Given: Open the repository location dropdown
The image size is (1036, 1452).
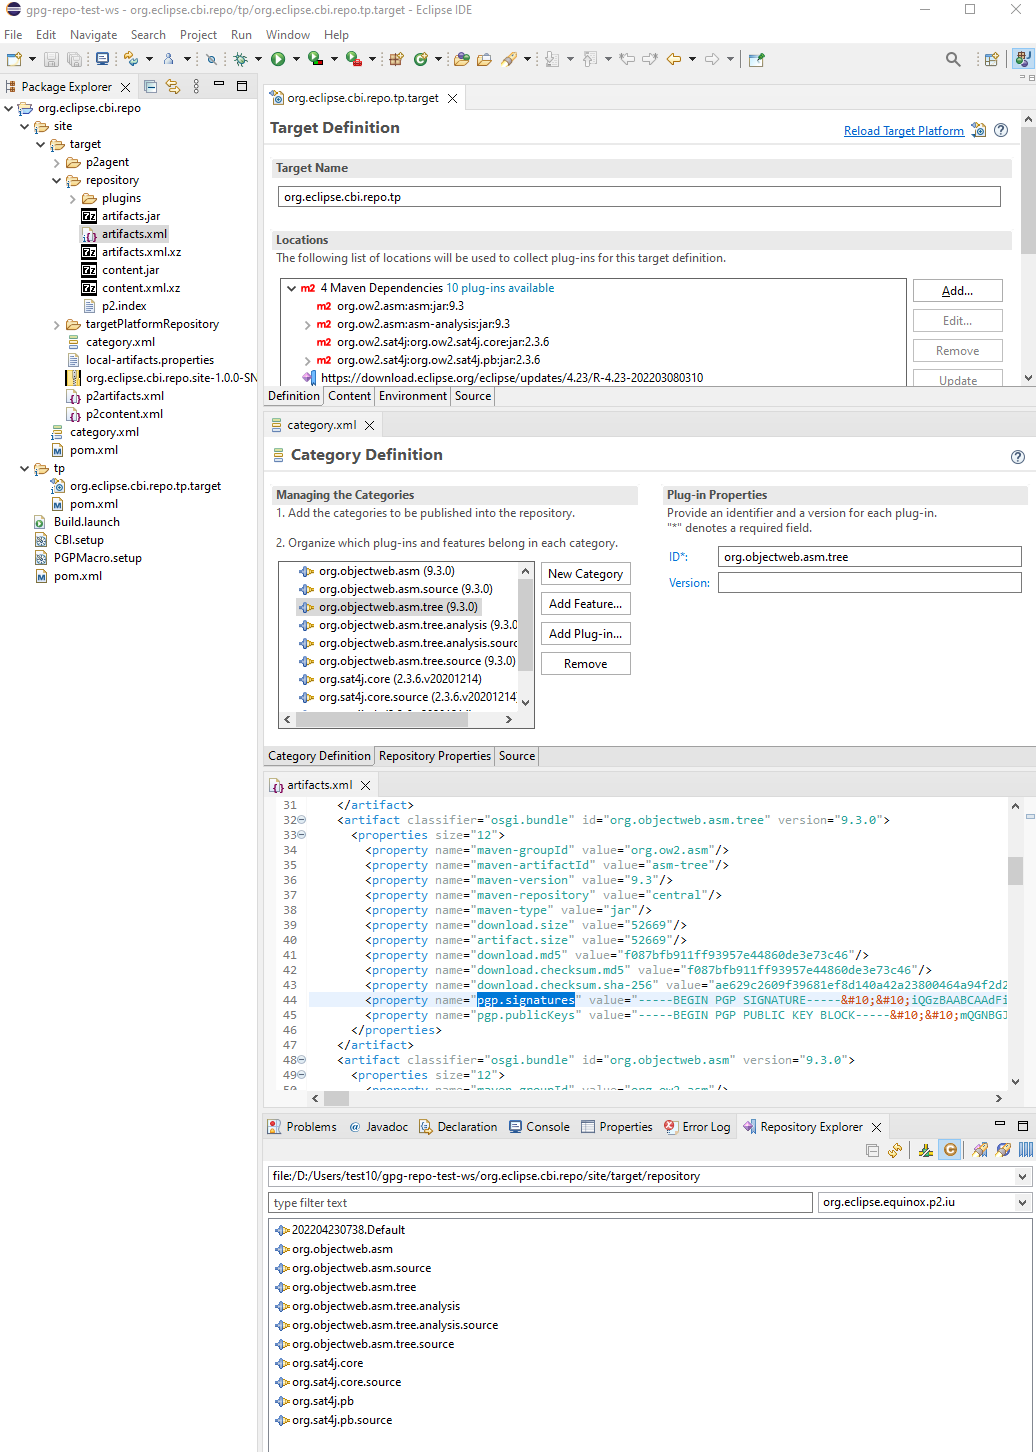Looking at the screenshot, I should coord(1022,1176).
